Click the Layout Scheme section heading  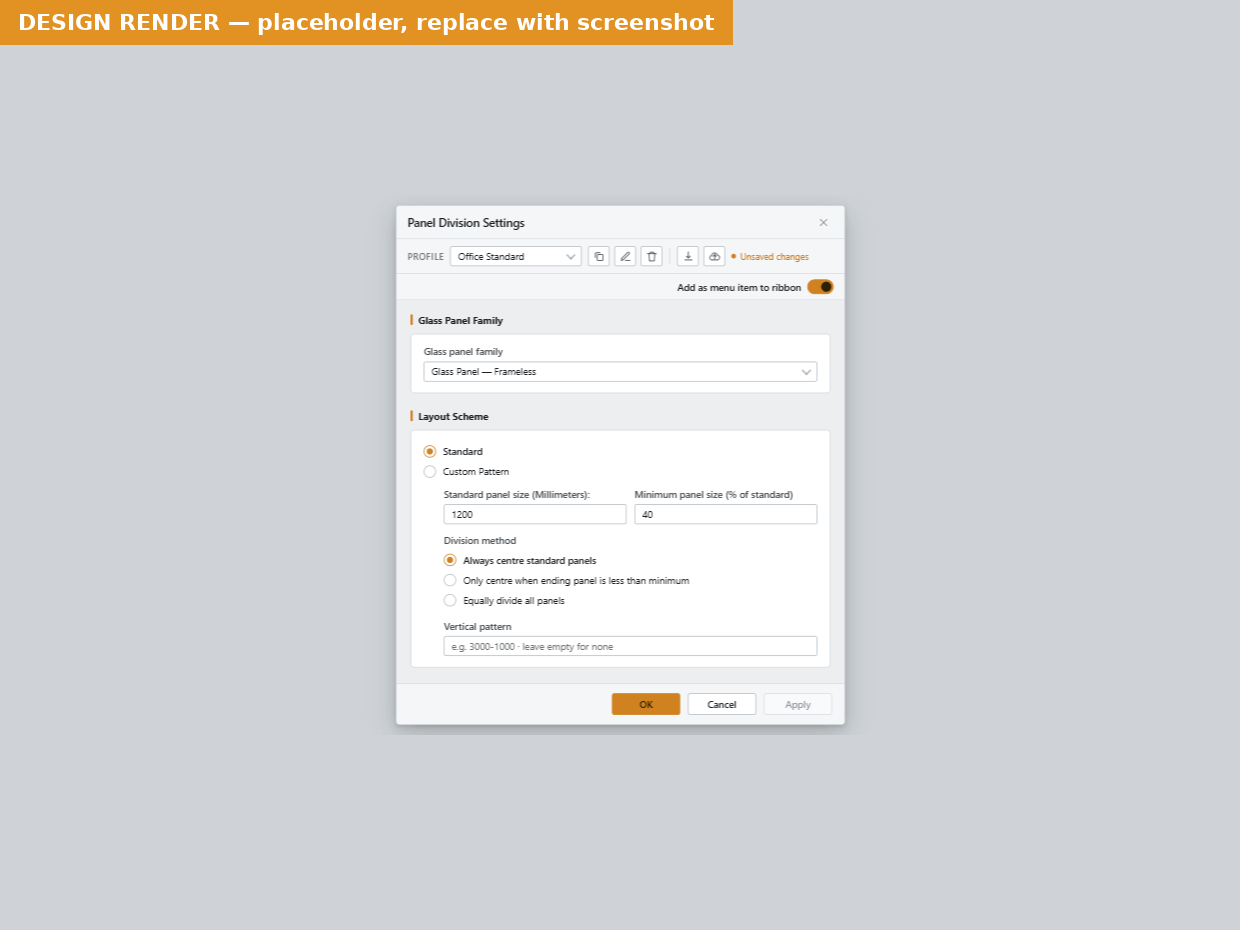[x=453, y=417]
